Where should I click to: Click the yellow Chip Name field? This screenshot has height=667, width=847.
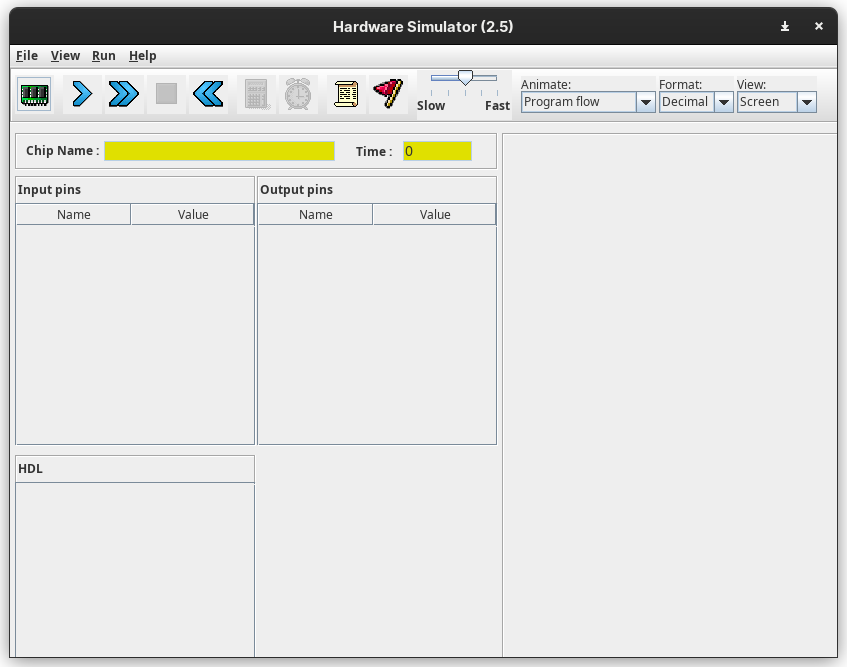point(219,151)
